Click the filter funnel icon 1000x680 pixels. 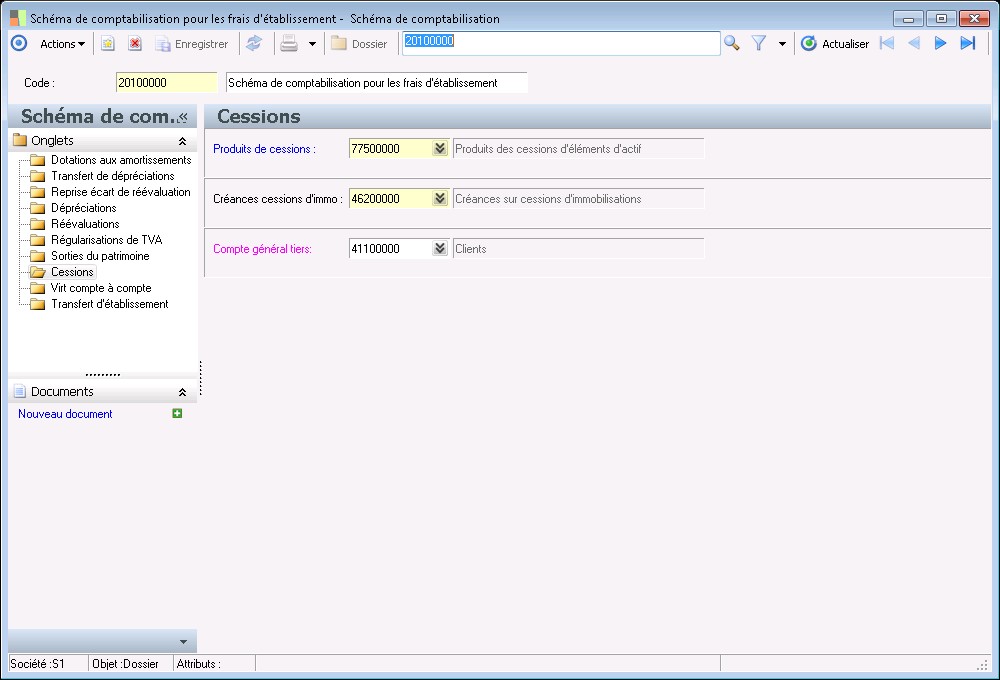click(x=759, y=43)
